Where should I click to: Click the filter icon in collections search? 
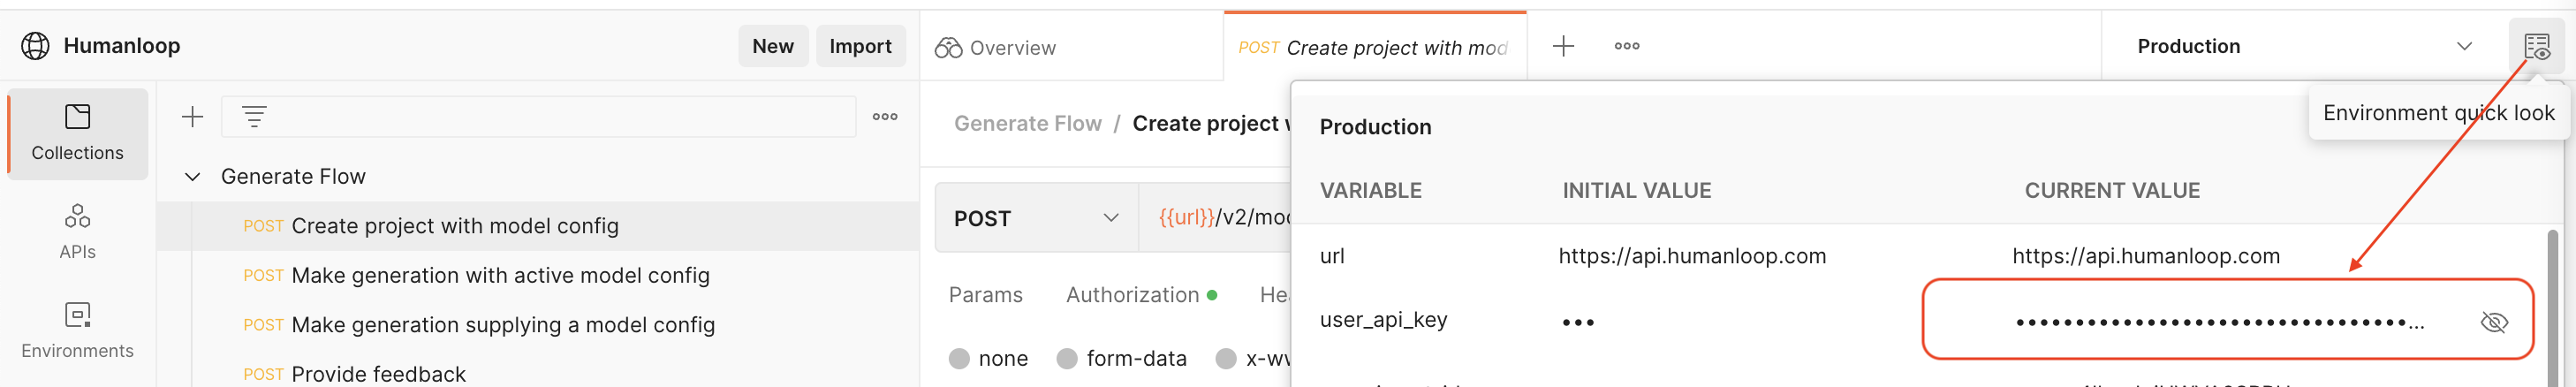point(254,117)
